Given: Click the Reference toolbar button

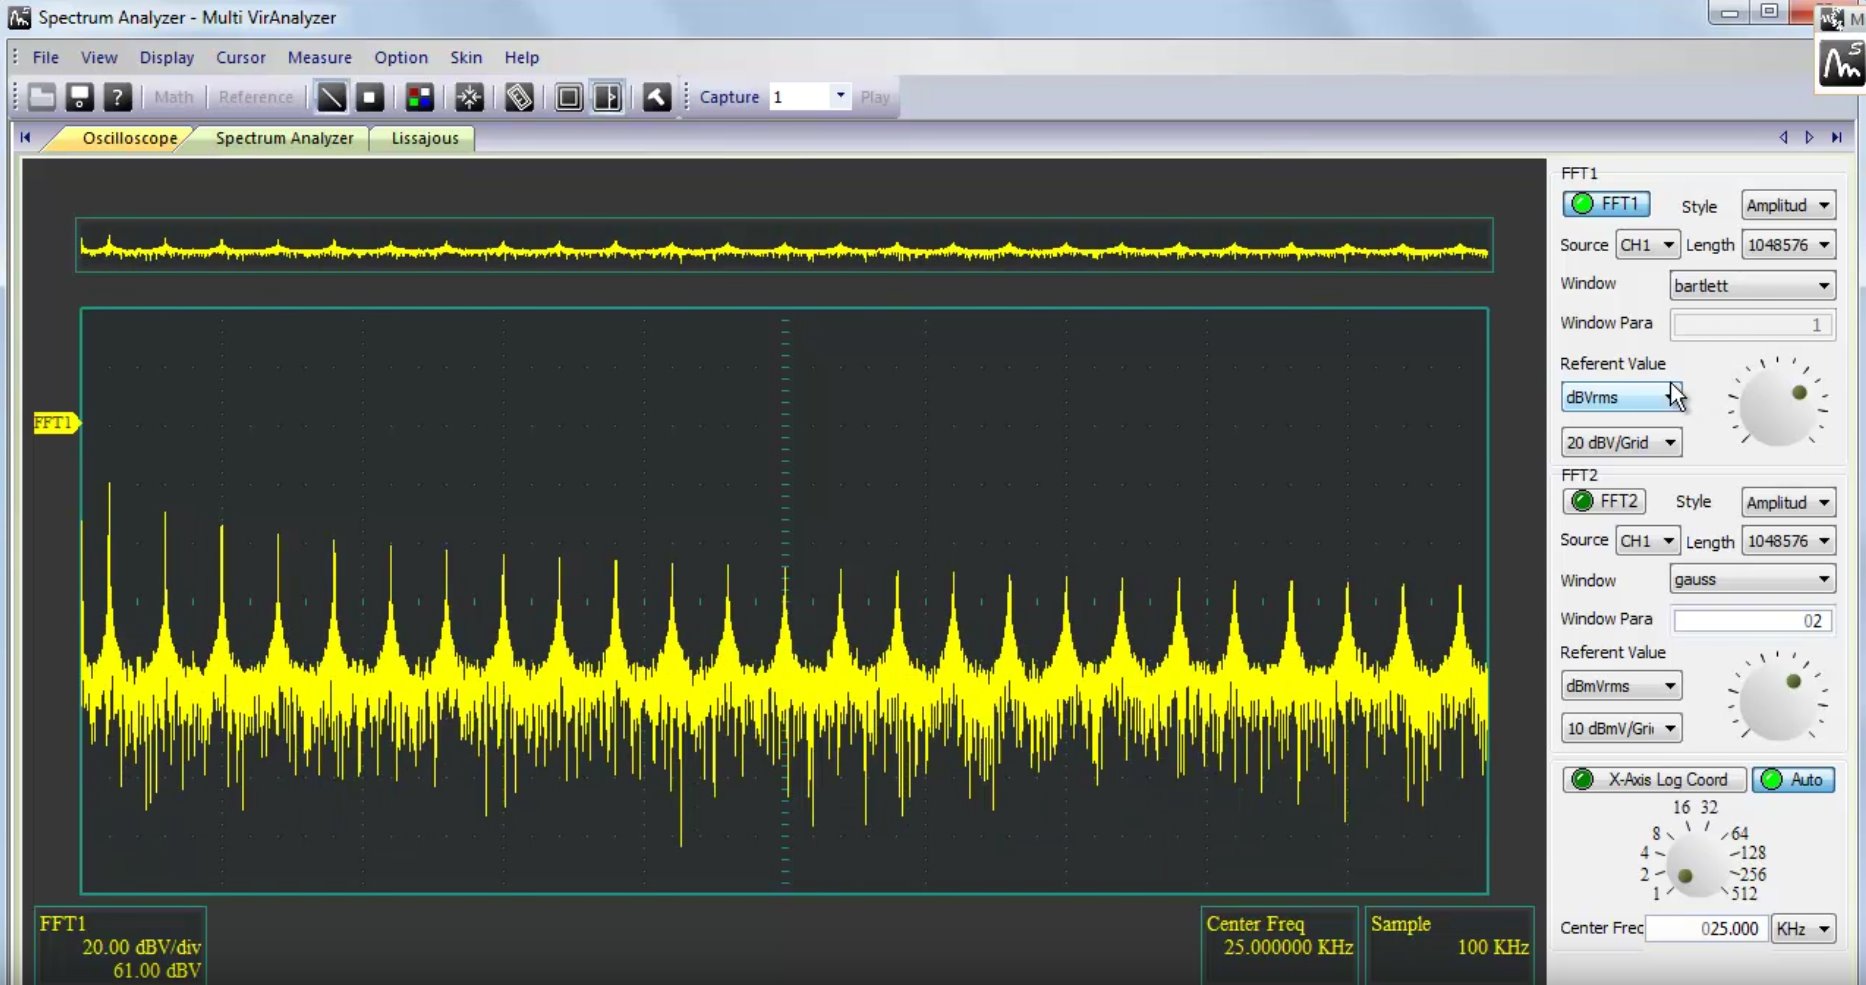Looking at the screenshot, I should [256, 97].
